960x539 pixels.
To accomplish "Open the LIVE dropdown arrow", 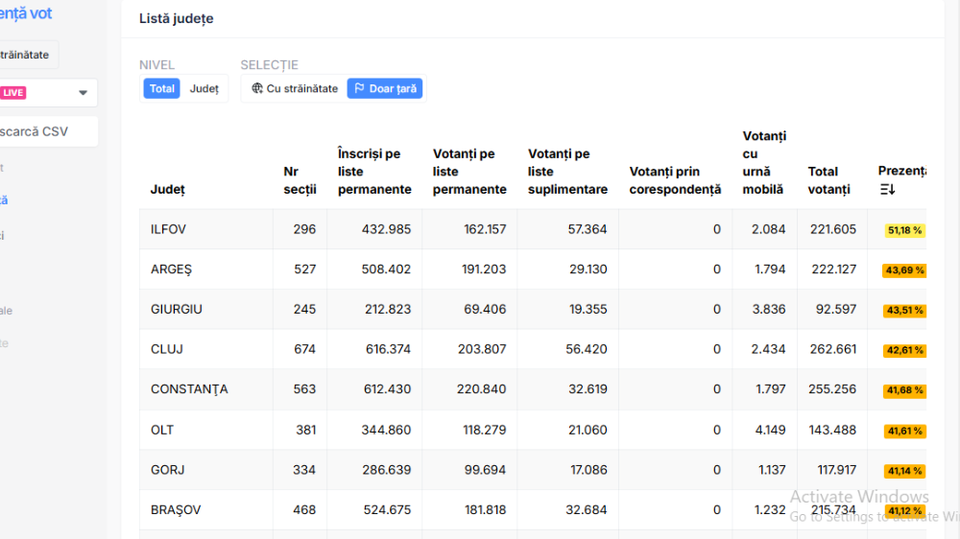I will point(83,93).
